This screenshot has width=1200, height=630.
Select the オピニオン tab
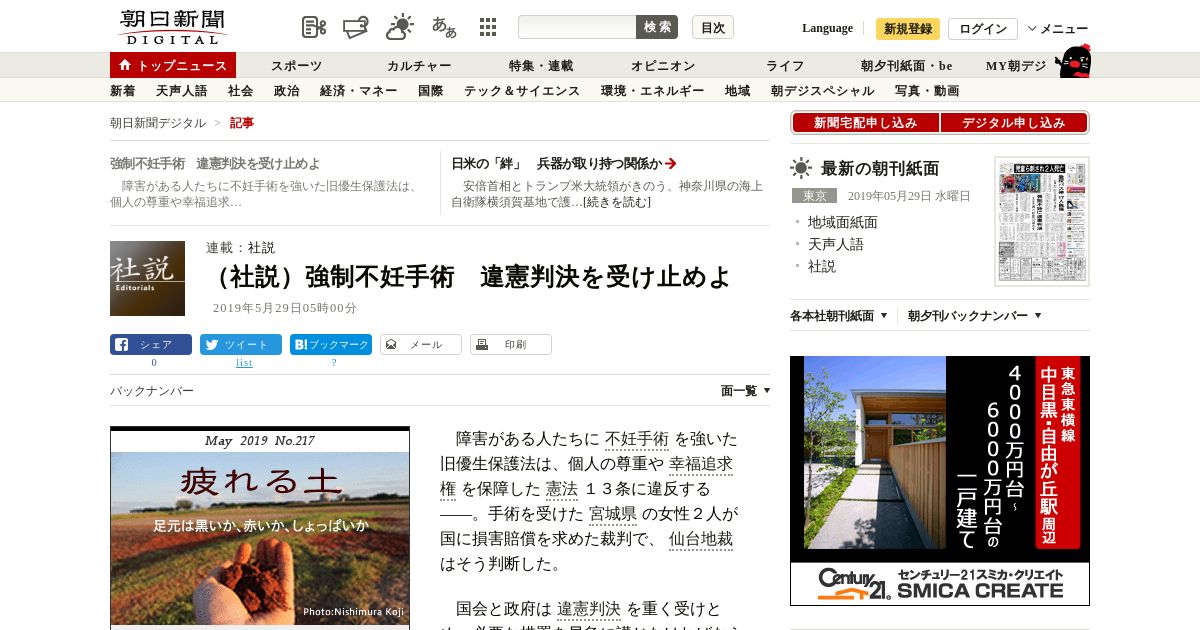point(663,66)
